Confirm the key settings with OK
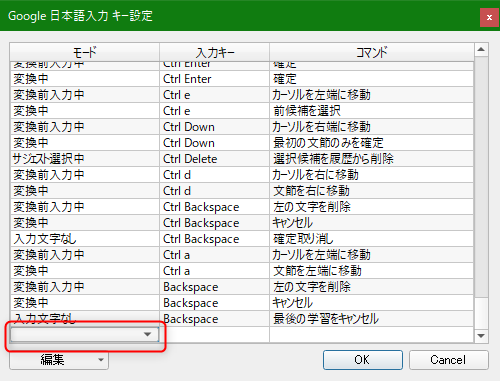The height and width of the screenshot is (381, 500). coord(363,360)
